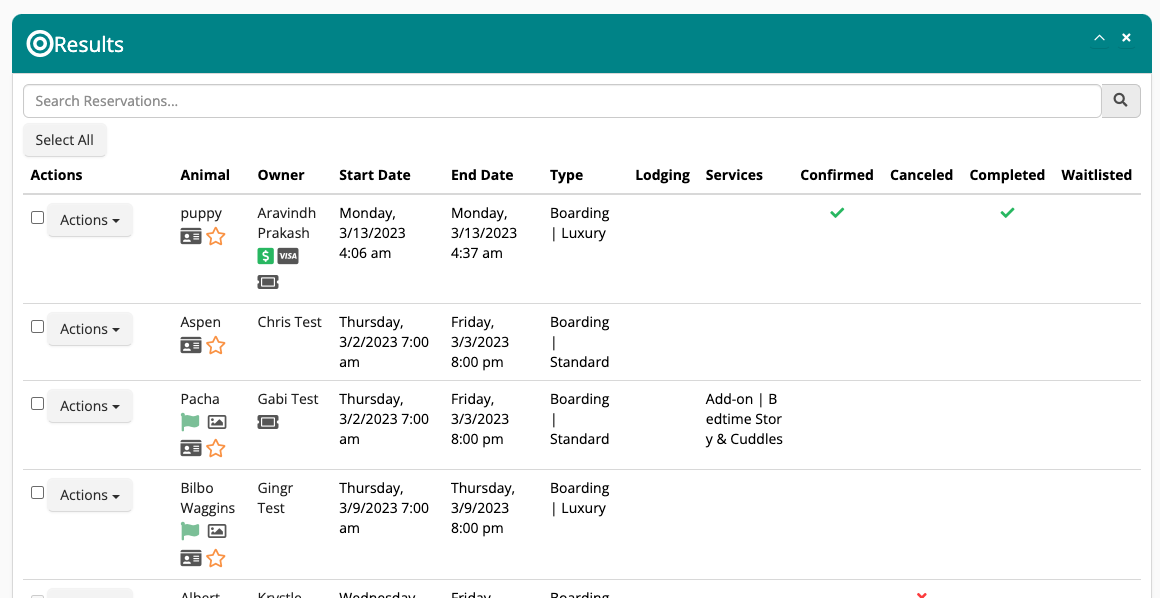
Task: Click the ticket icon under Aravindh Prakash
Action: (x=268, y=282)
